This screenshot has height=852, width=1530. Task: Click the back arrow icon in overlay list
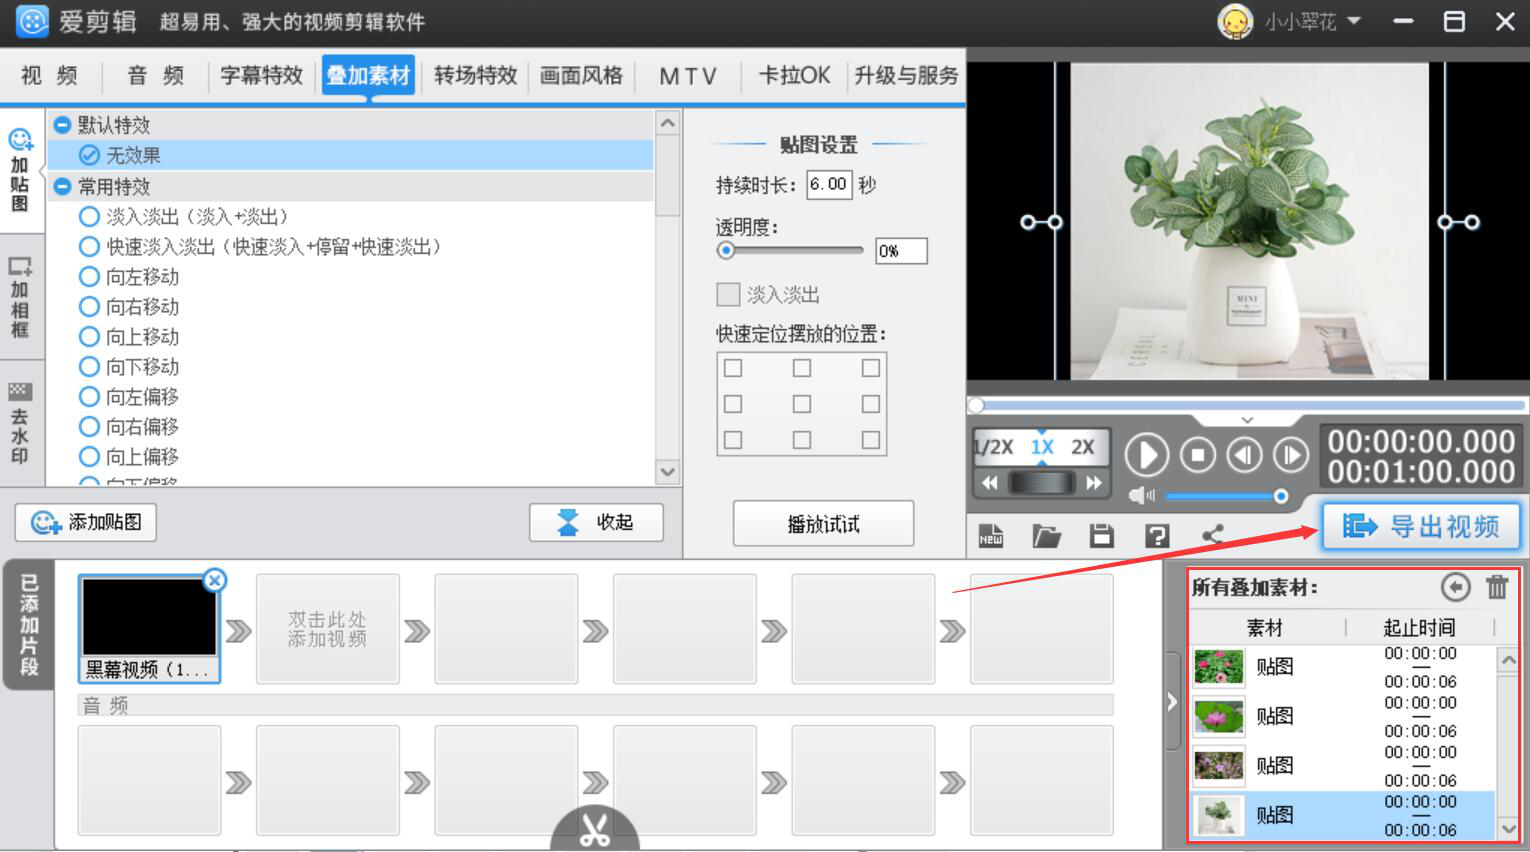tap(1456, 587)
